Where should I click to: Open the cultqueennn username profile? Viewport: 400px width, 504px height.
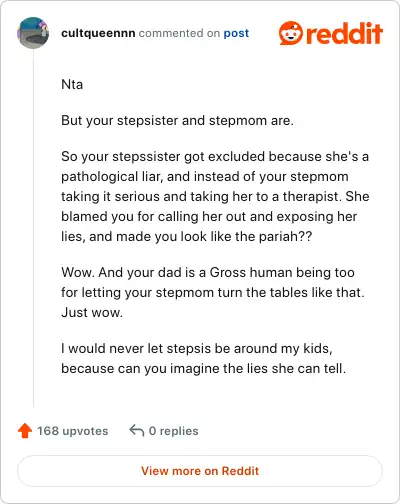coord(98,33)
